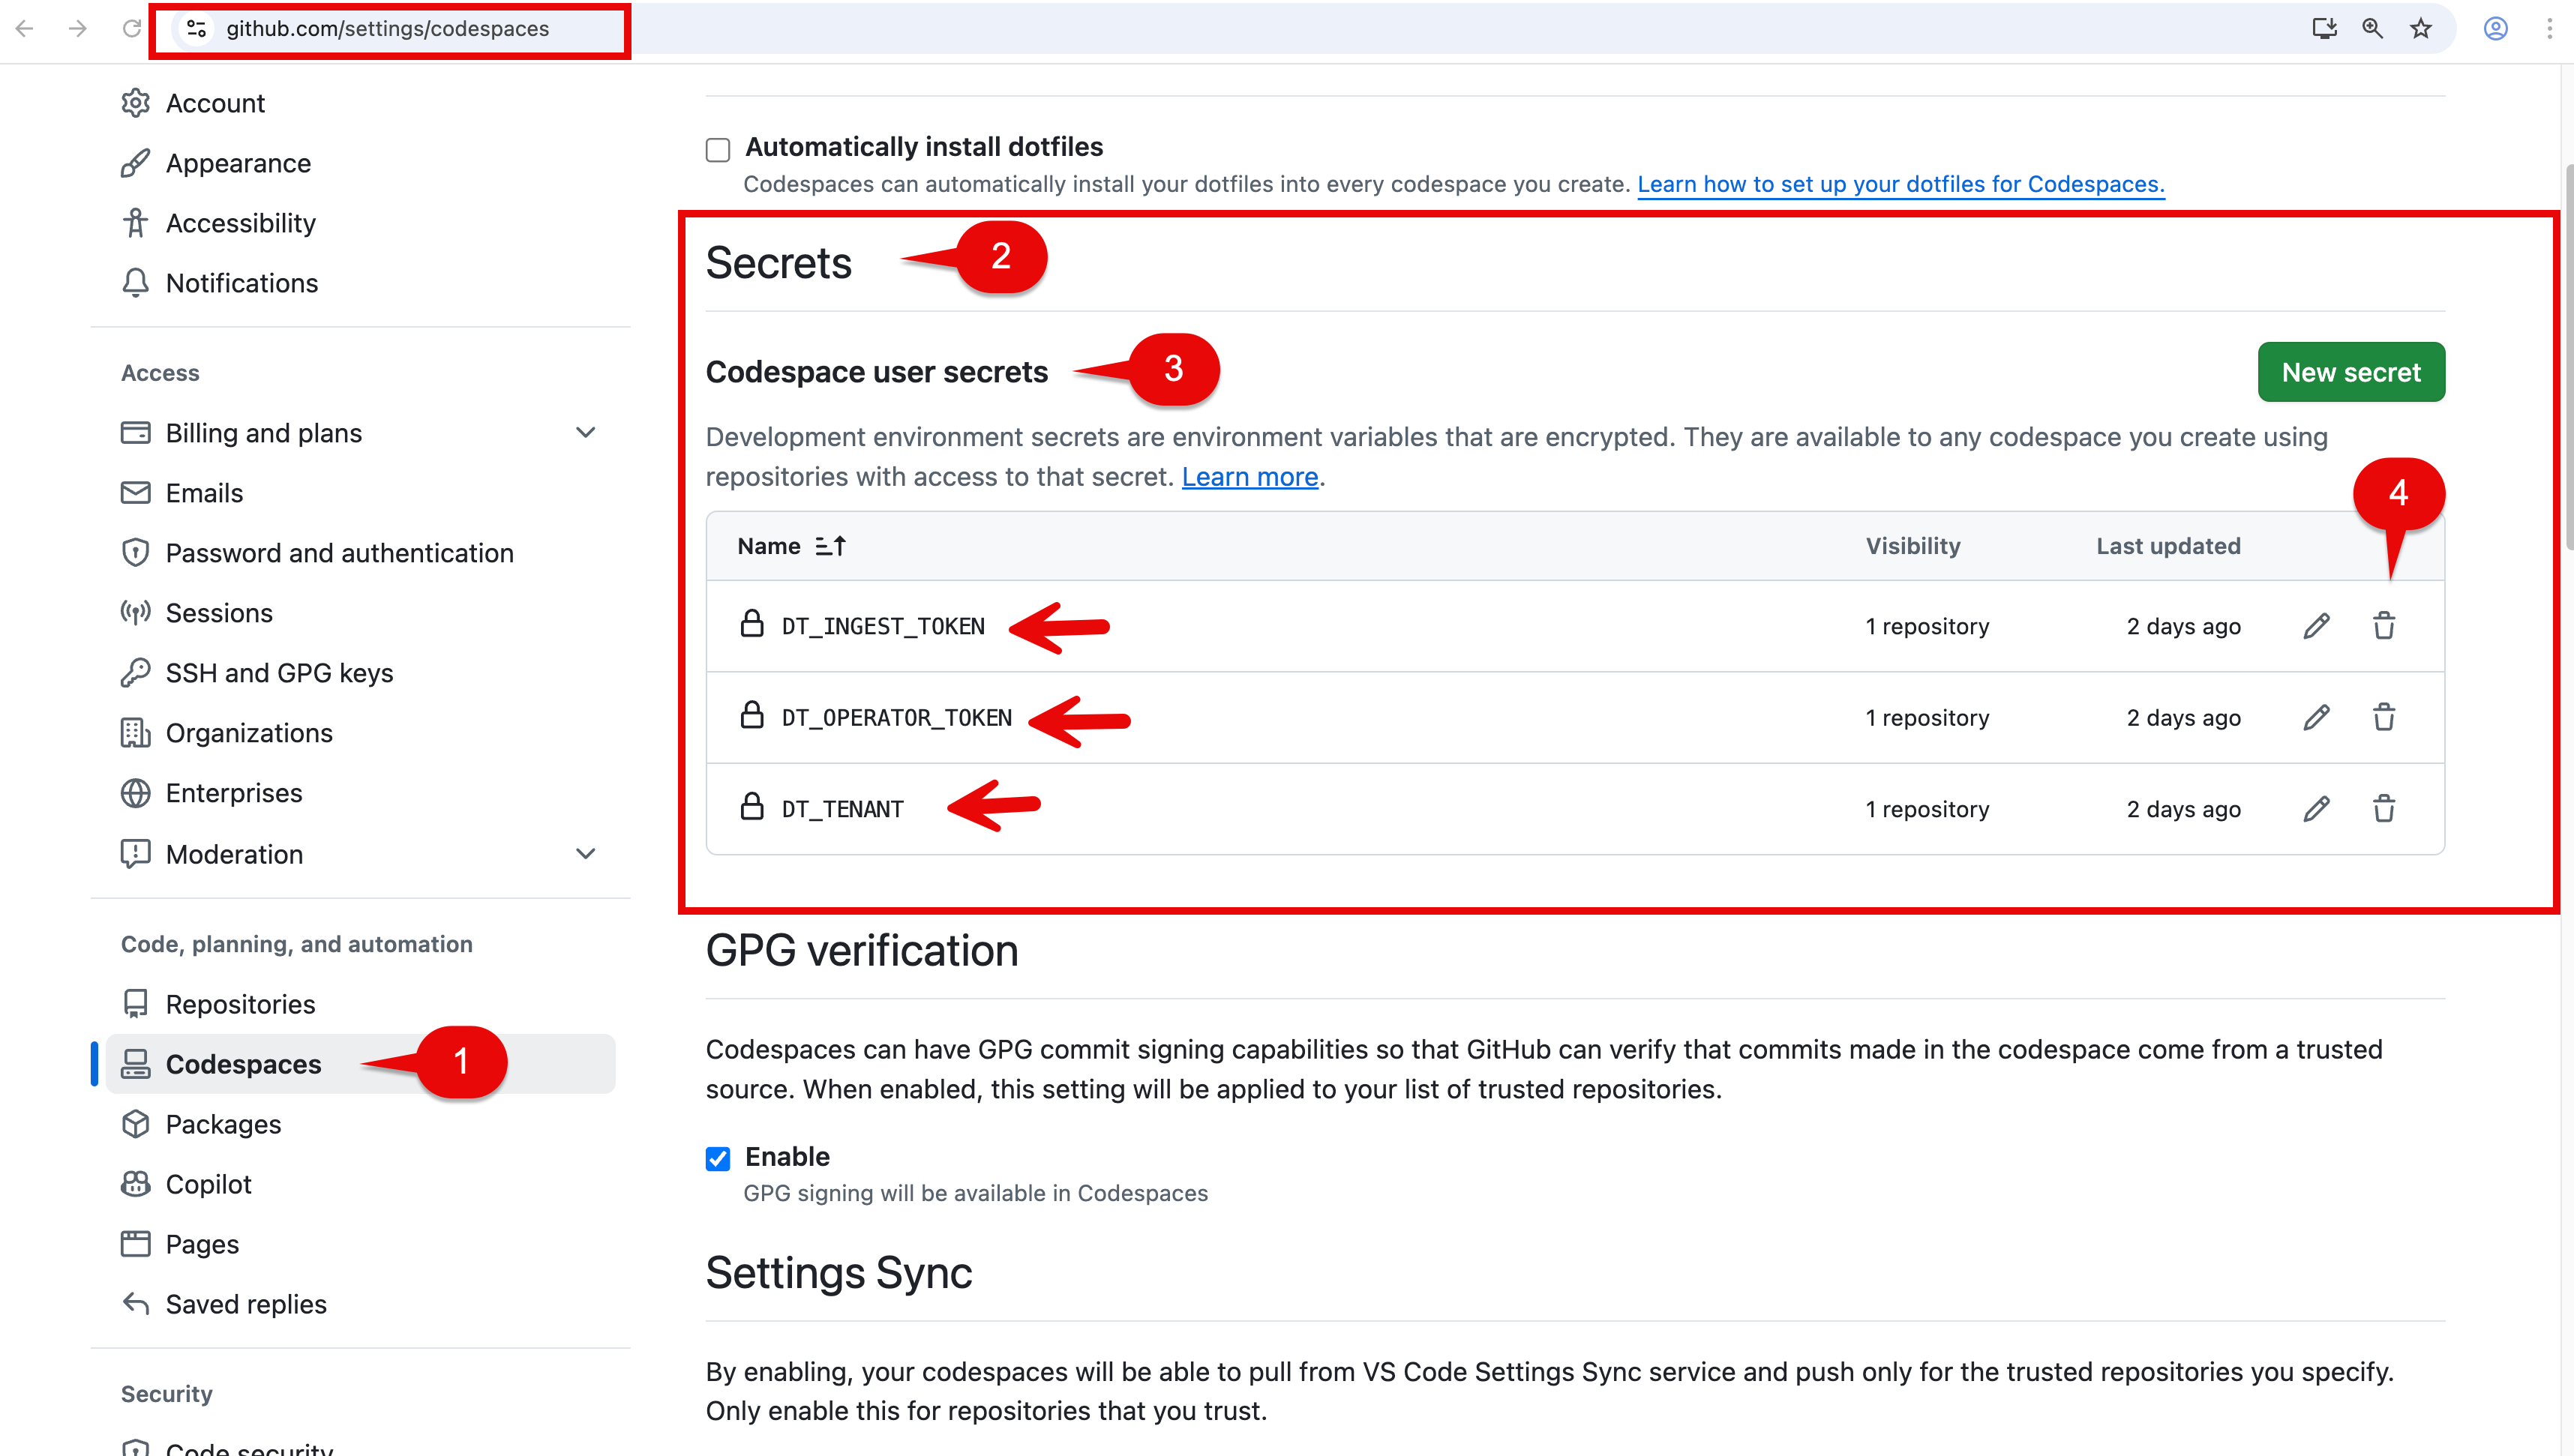Uncheck the GPG verification Enable checkbox

pyautogui.click(x=717, y=1158)
